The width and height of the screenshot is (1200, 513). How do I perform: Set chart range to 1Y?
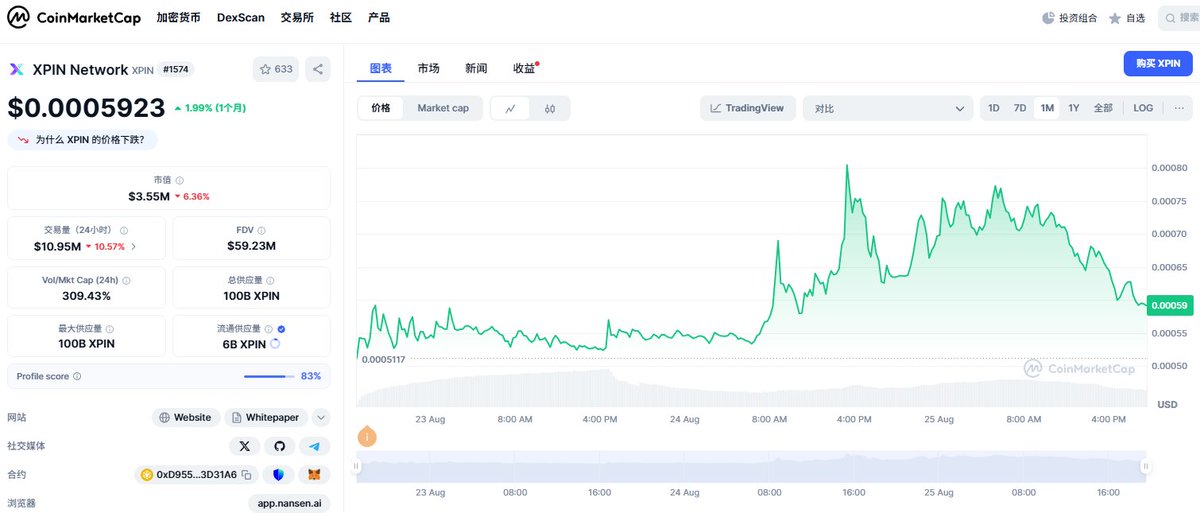point(1074,108)
